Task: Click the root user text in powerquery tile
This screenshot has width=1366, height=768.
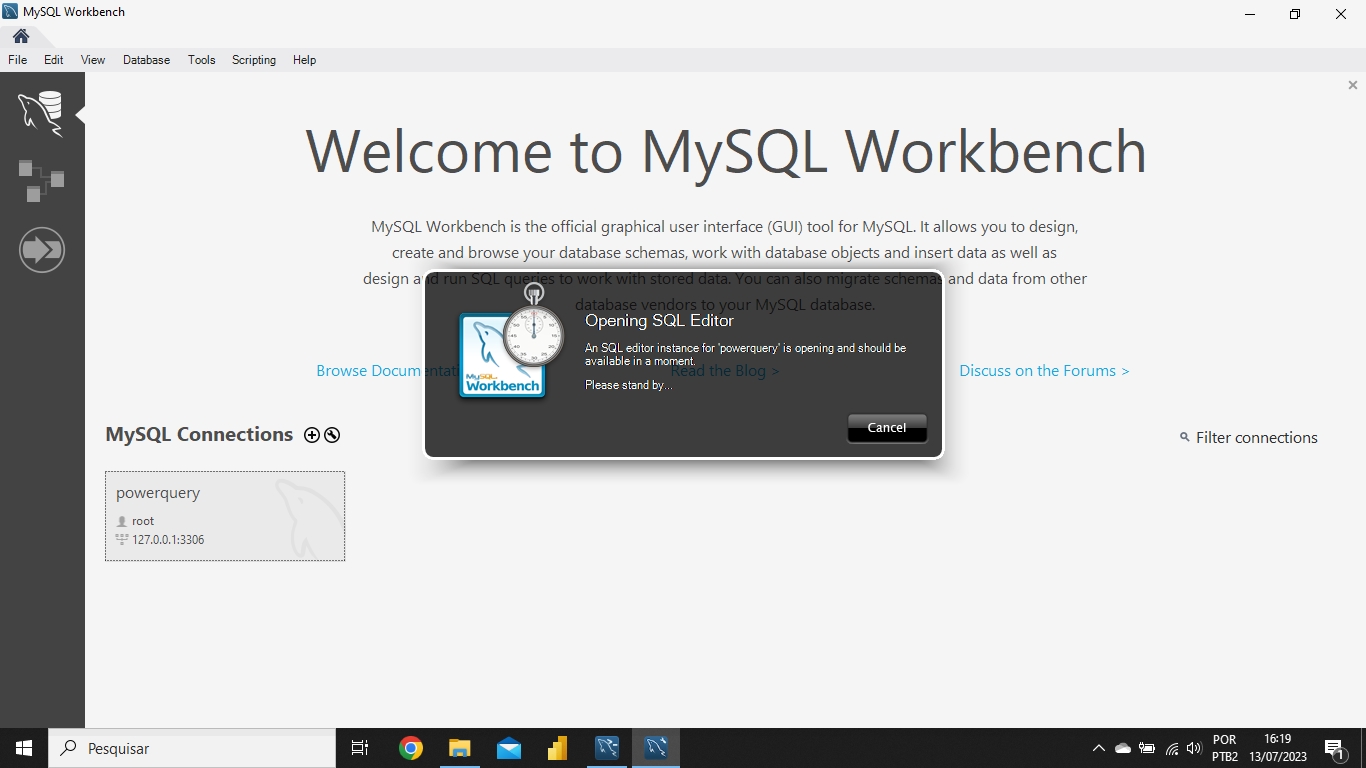Action: 143,521
